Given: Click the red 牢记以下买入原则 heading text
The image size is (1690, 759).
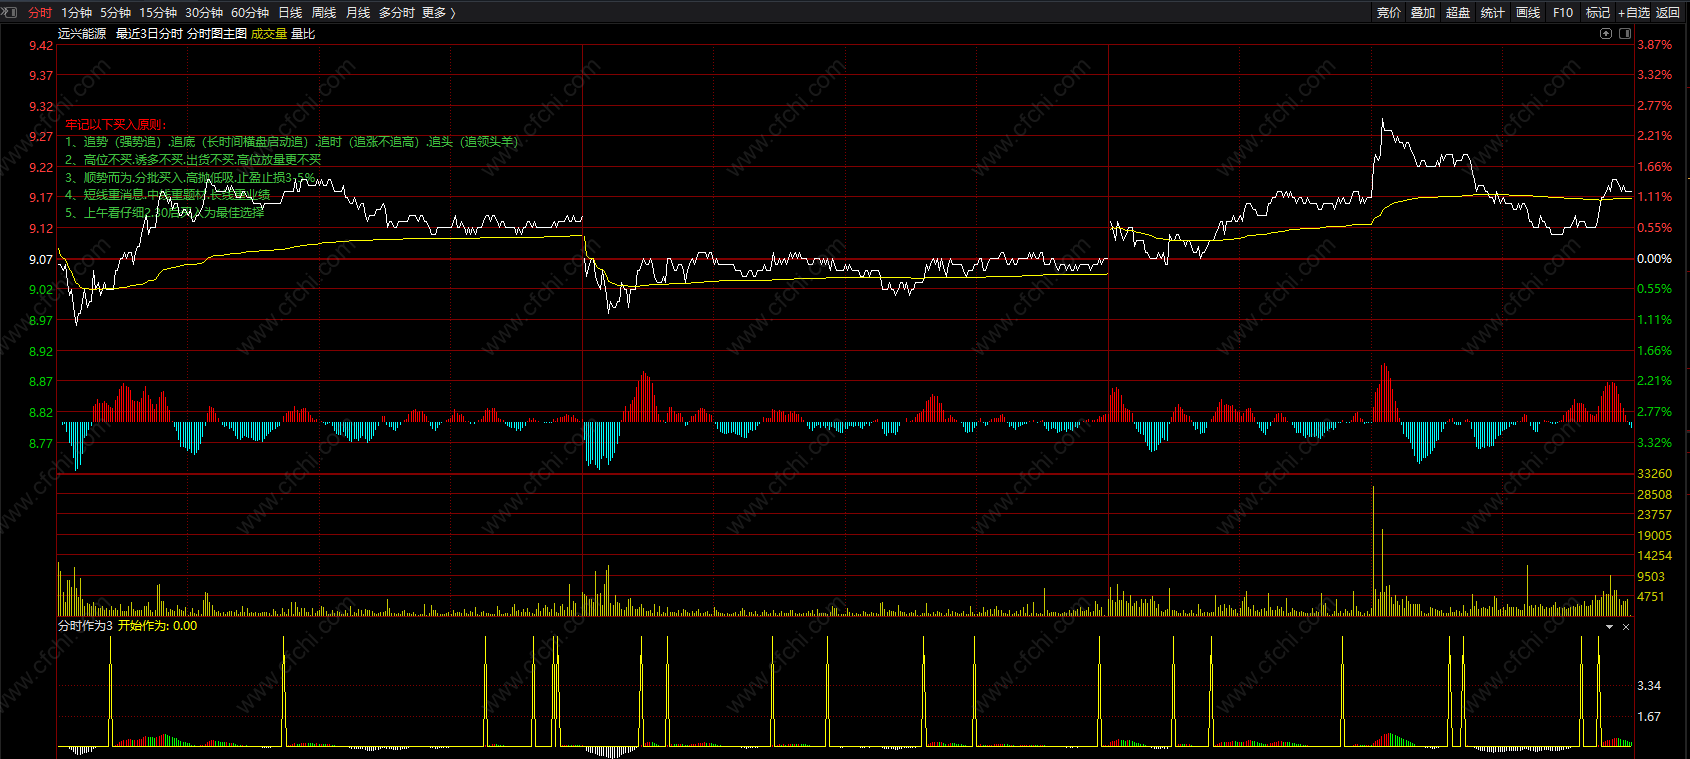Looking at the screenshot, I should click(116, 125).
